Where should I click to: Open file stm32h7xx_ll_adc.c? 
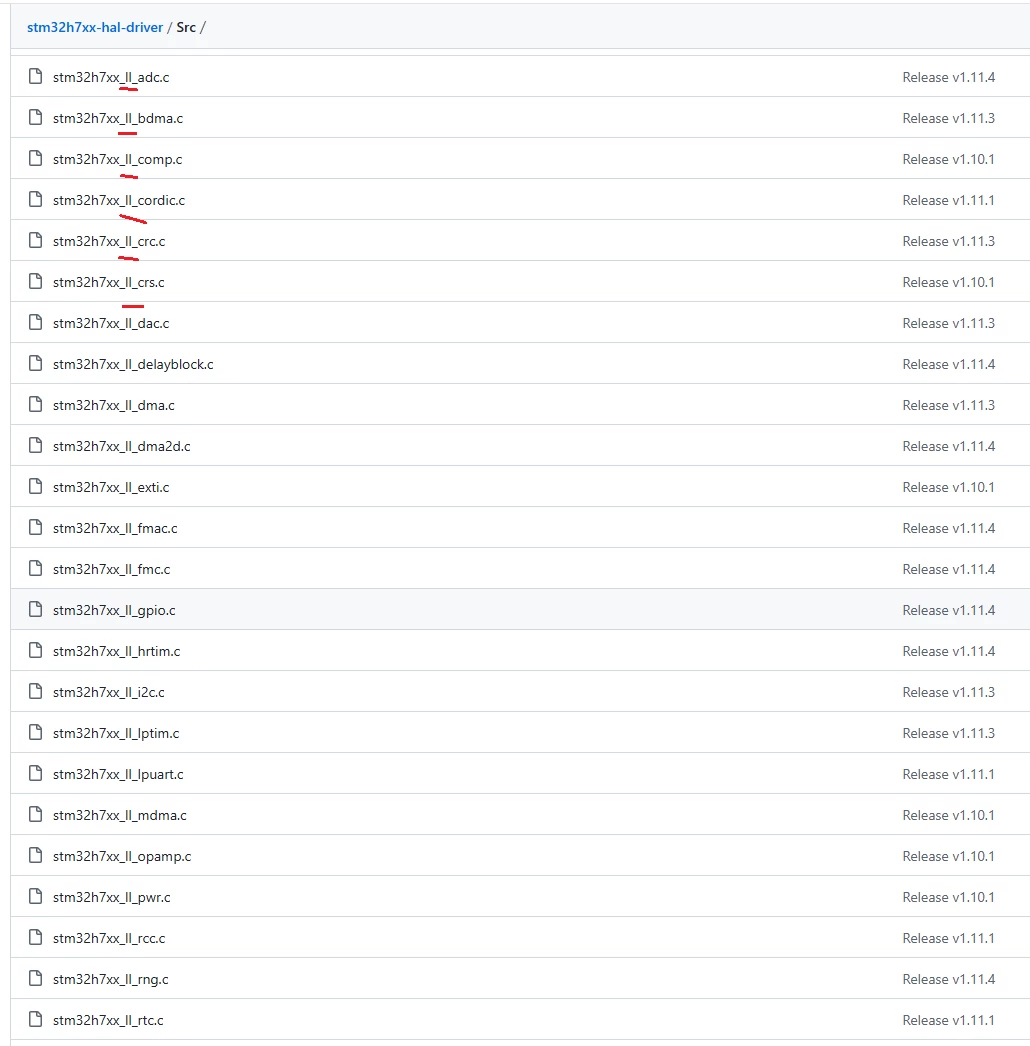[111, 77]
